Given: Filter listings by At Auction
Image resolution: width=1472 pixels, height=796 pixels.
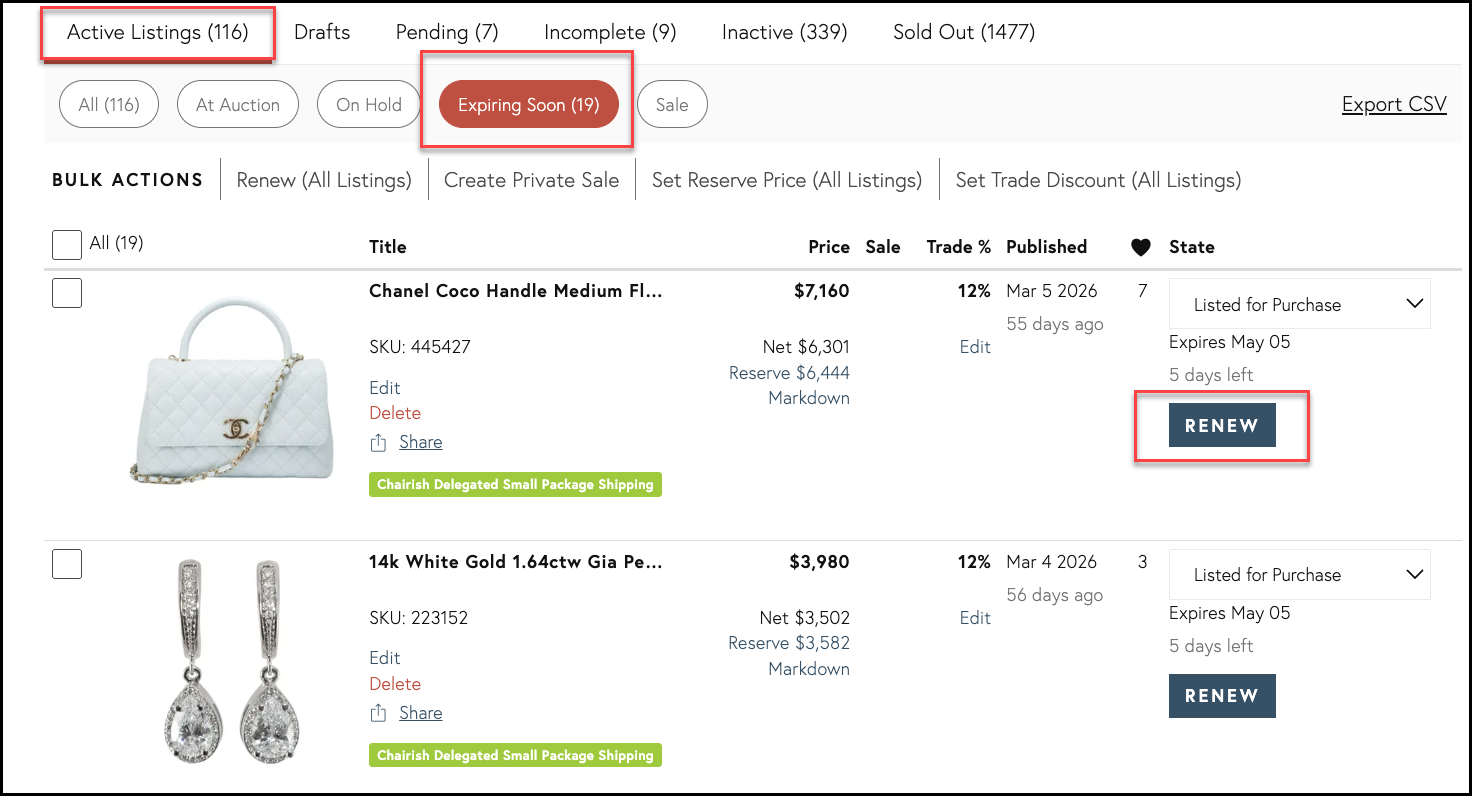Looking at the screenshot, I should 238,105.
